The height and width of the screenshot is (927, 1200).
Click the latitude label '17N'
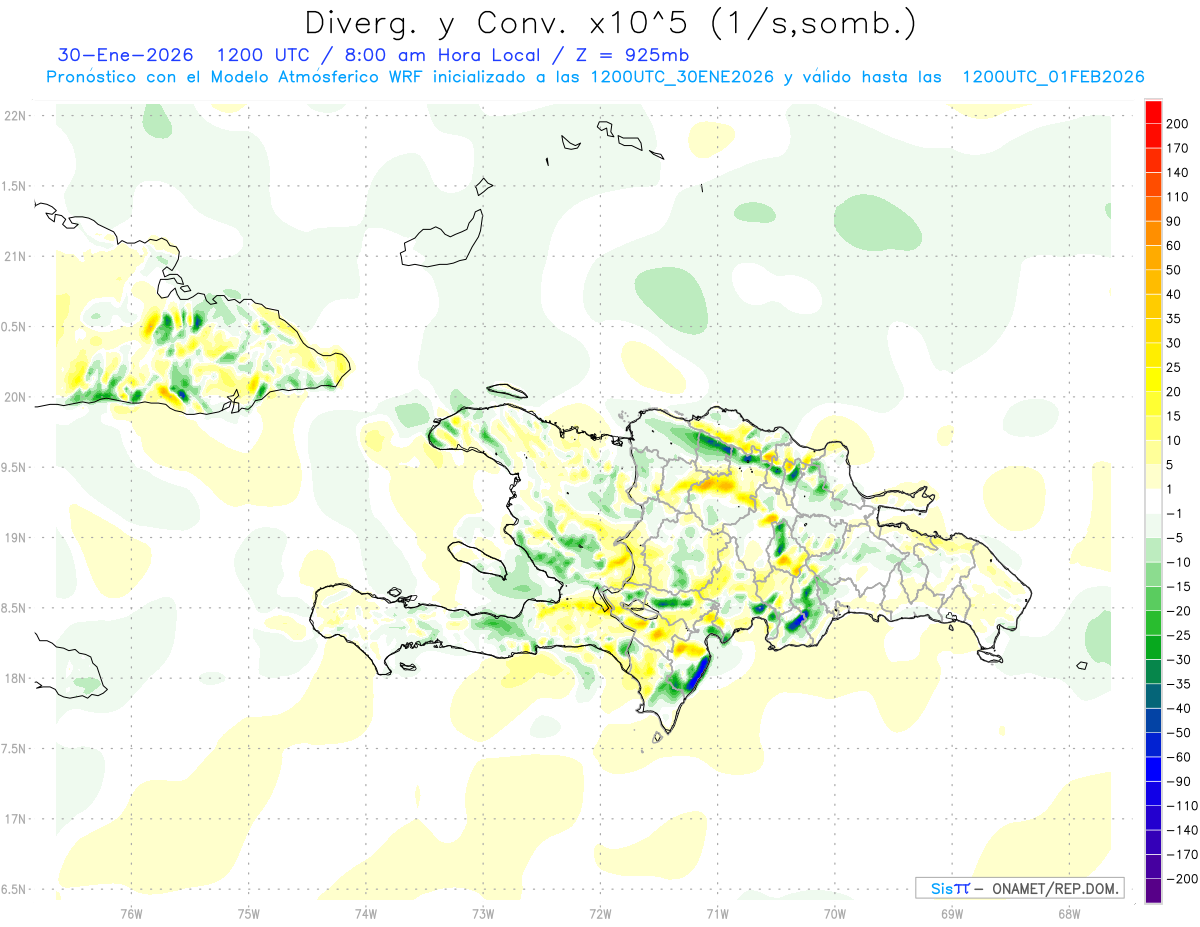[15, 819]
